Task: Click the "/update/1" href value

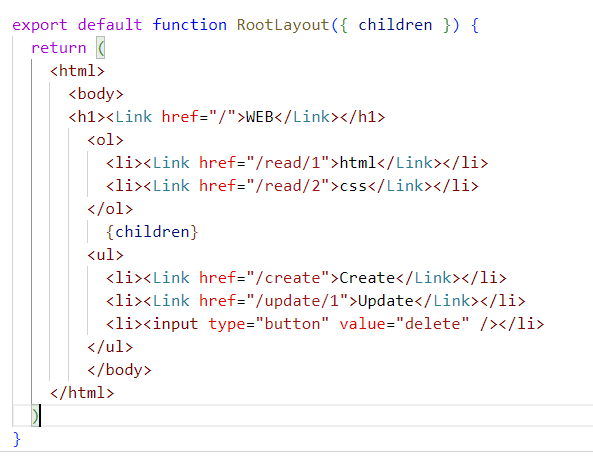Action: (x=298, y=301)
